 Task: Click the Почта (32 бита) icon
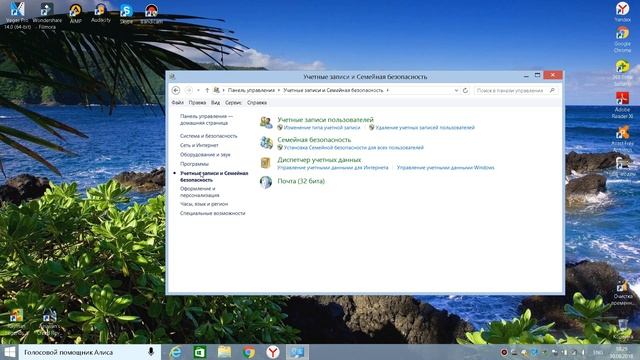266,182
